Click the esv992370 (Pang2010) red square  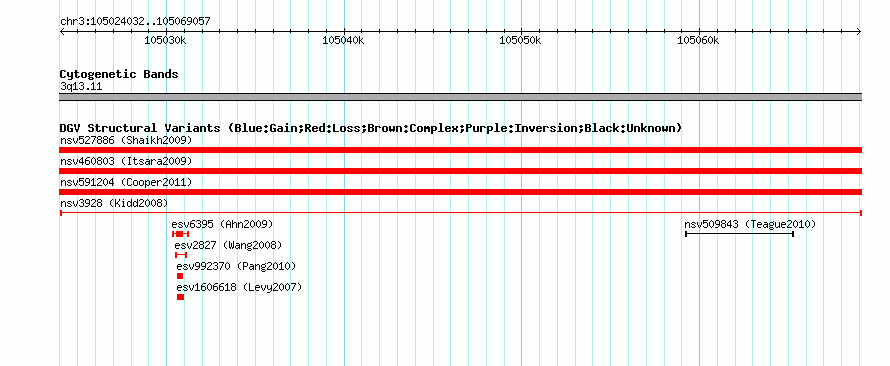click(x=180, y=276)
